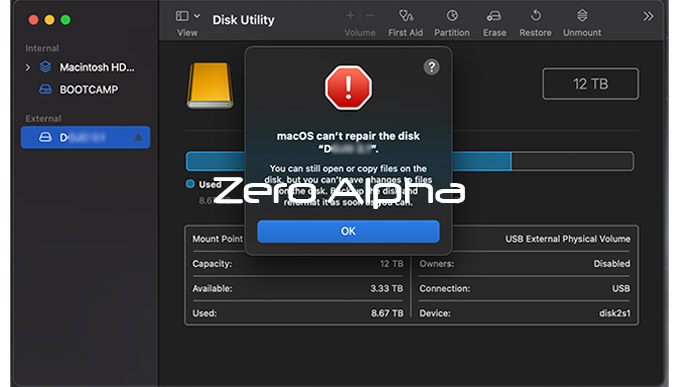Expand the Macintosh HD tree item
Screen dimensions: 678x387
coord(28,67)
